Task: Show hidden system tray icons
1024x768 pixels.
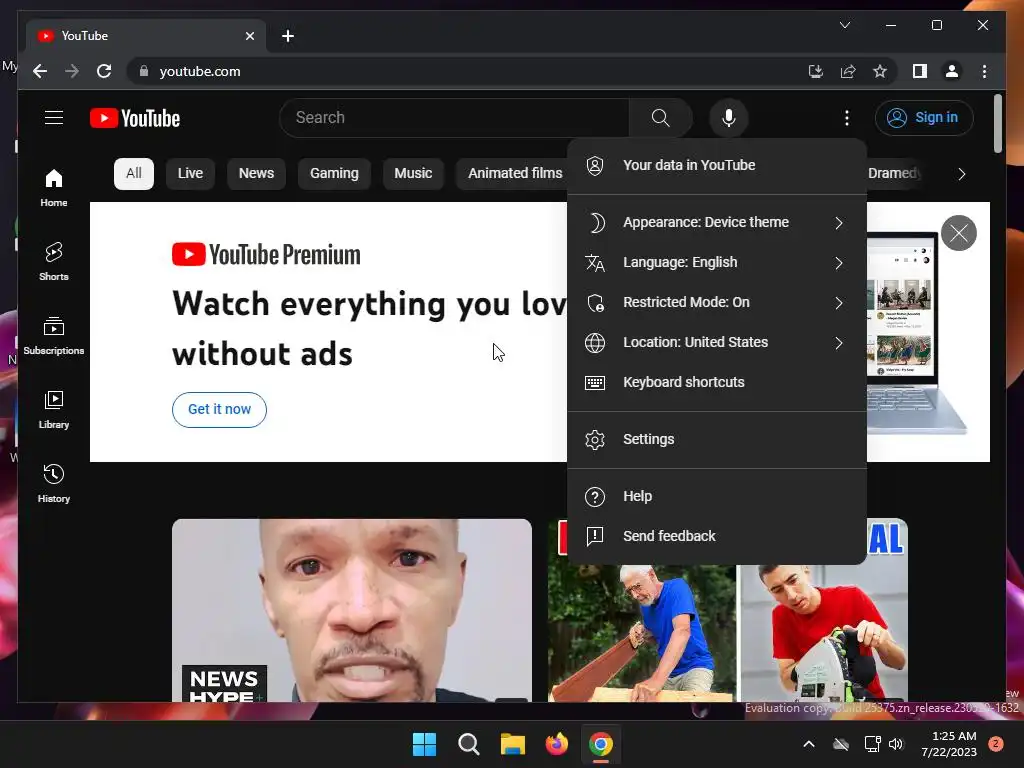Action: [x=808, y=744]
